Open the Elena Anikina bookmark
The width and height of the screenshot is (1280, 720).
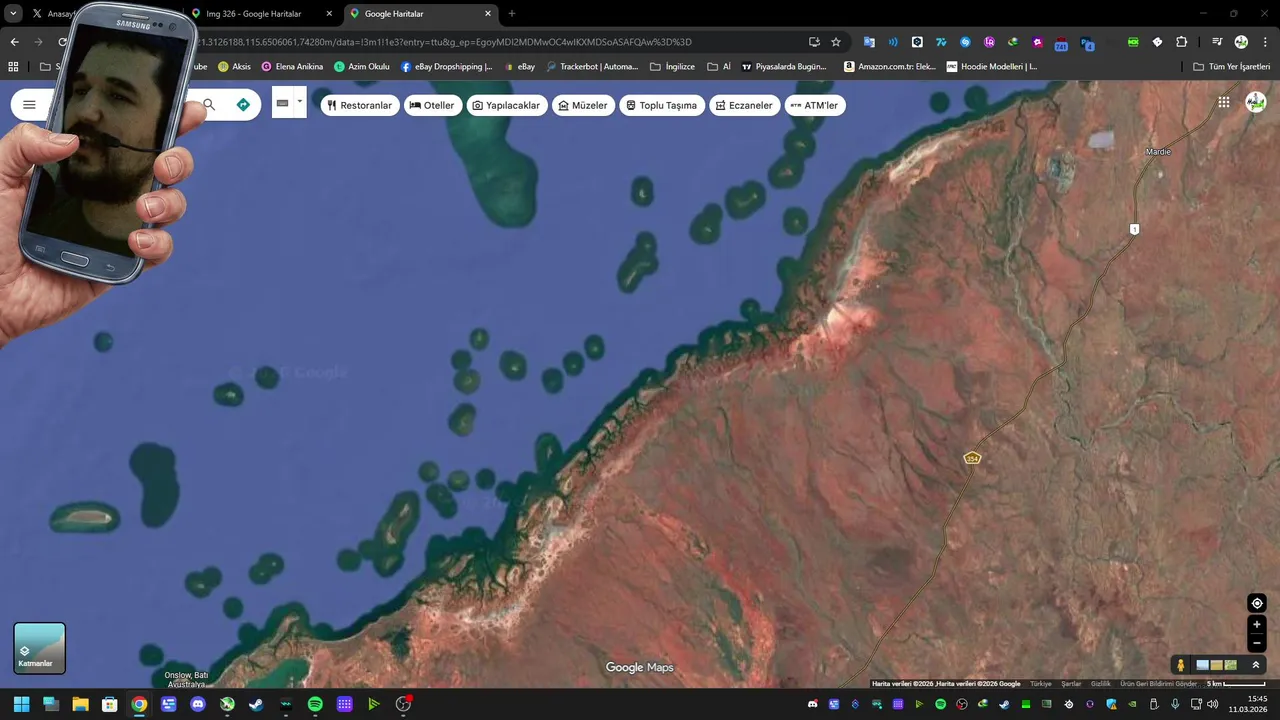click(x=292, y=67)
